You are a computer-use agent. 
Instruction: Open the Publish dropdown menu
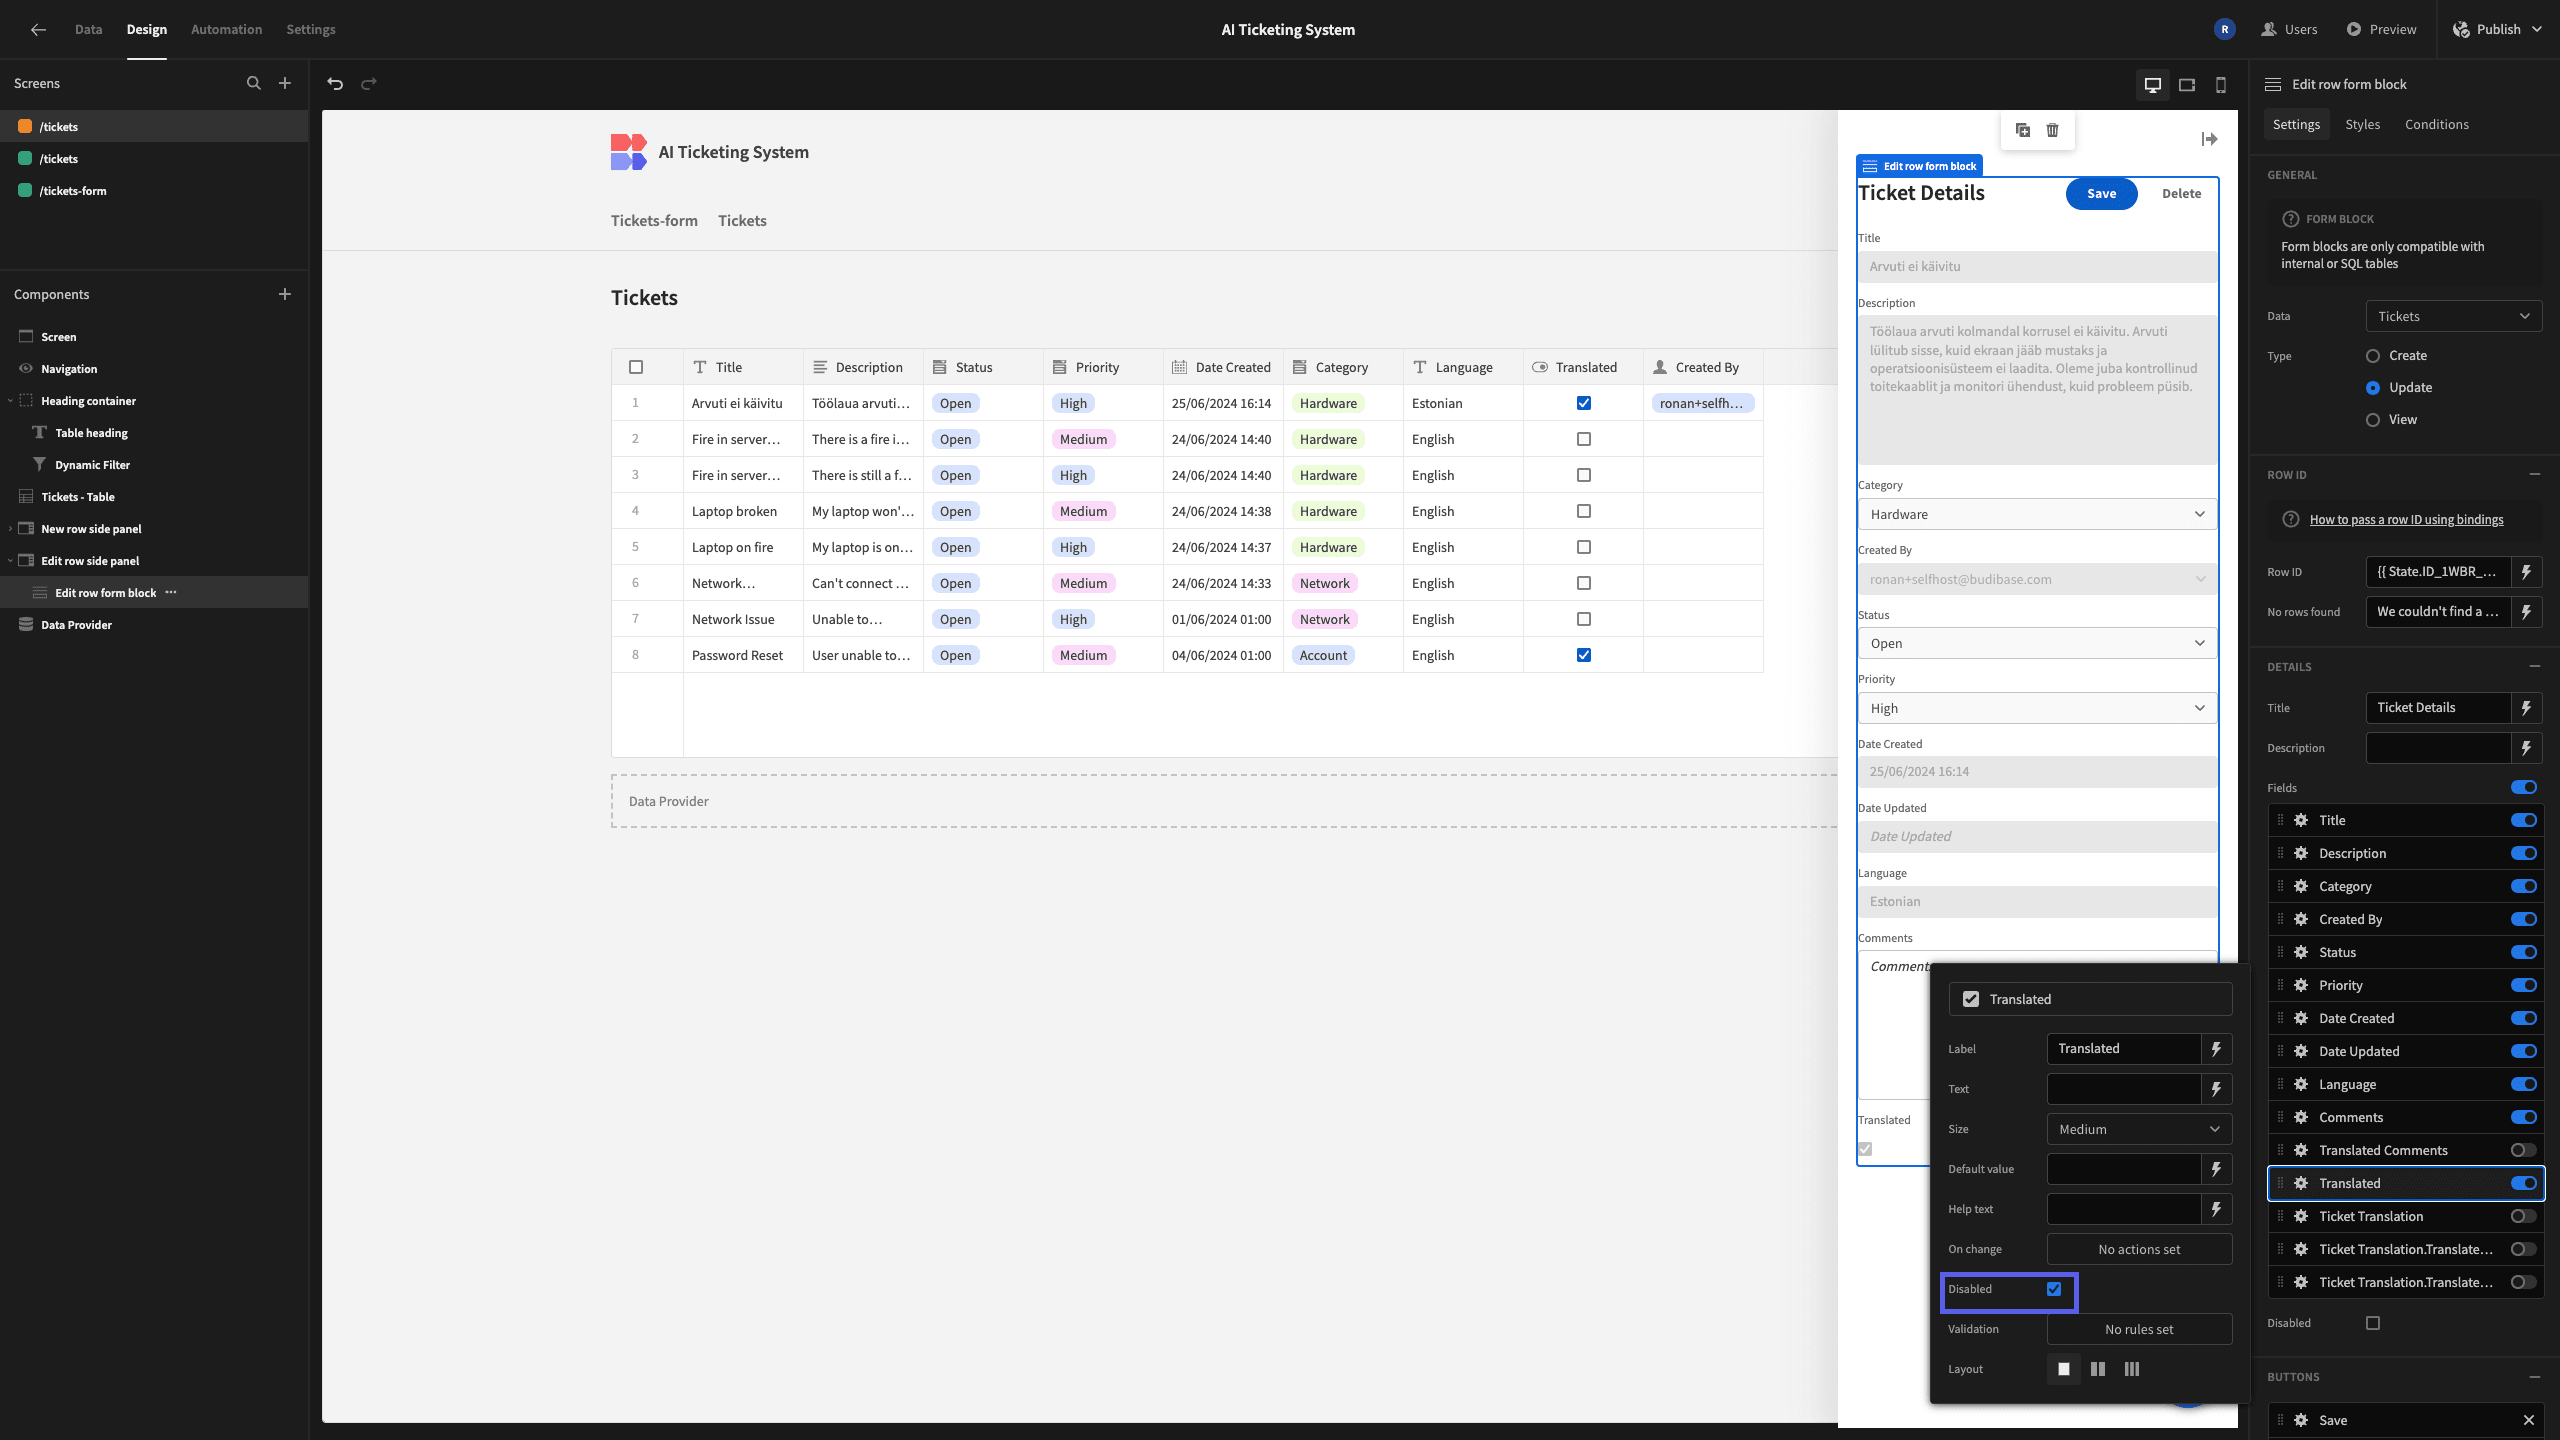[x=2498, y=30]
